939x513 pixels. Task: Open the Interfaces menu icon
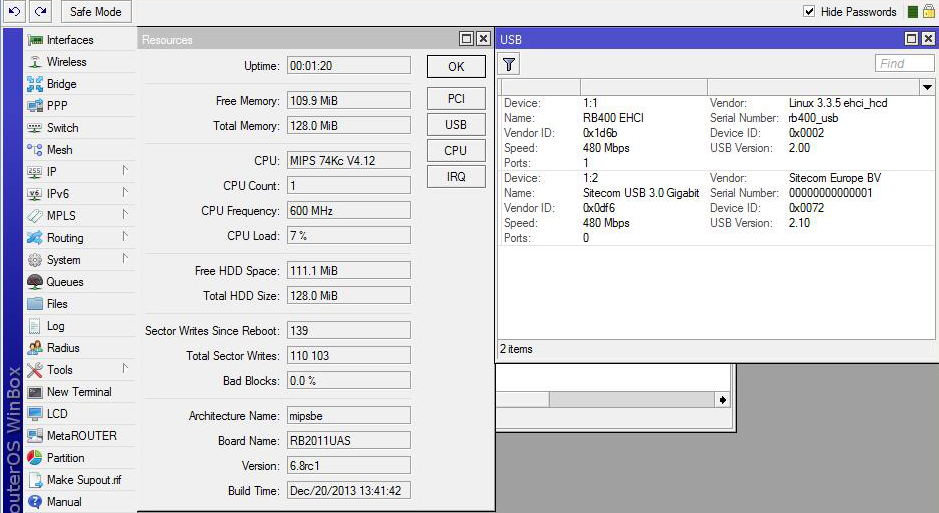[x=35, y=40]
